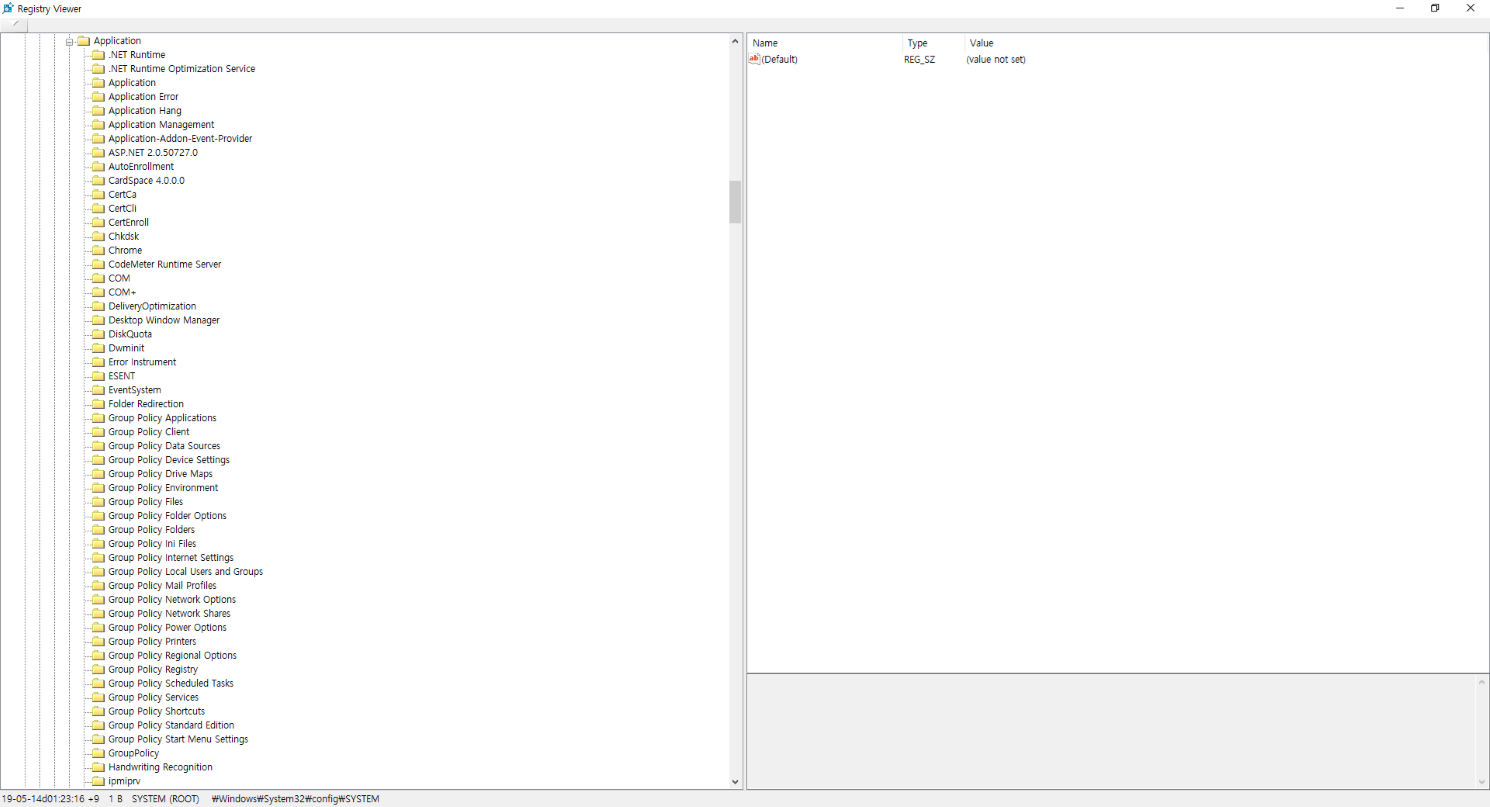This screenshot has width=1490, height=807.
Task: Select Group Policy Local Users and Groups
Action: pyautogui.click(x=186, y=573)
